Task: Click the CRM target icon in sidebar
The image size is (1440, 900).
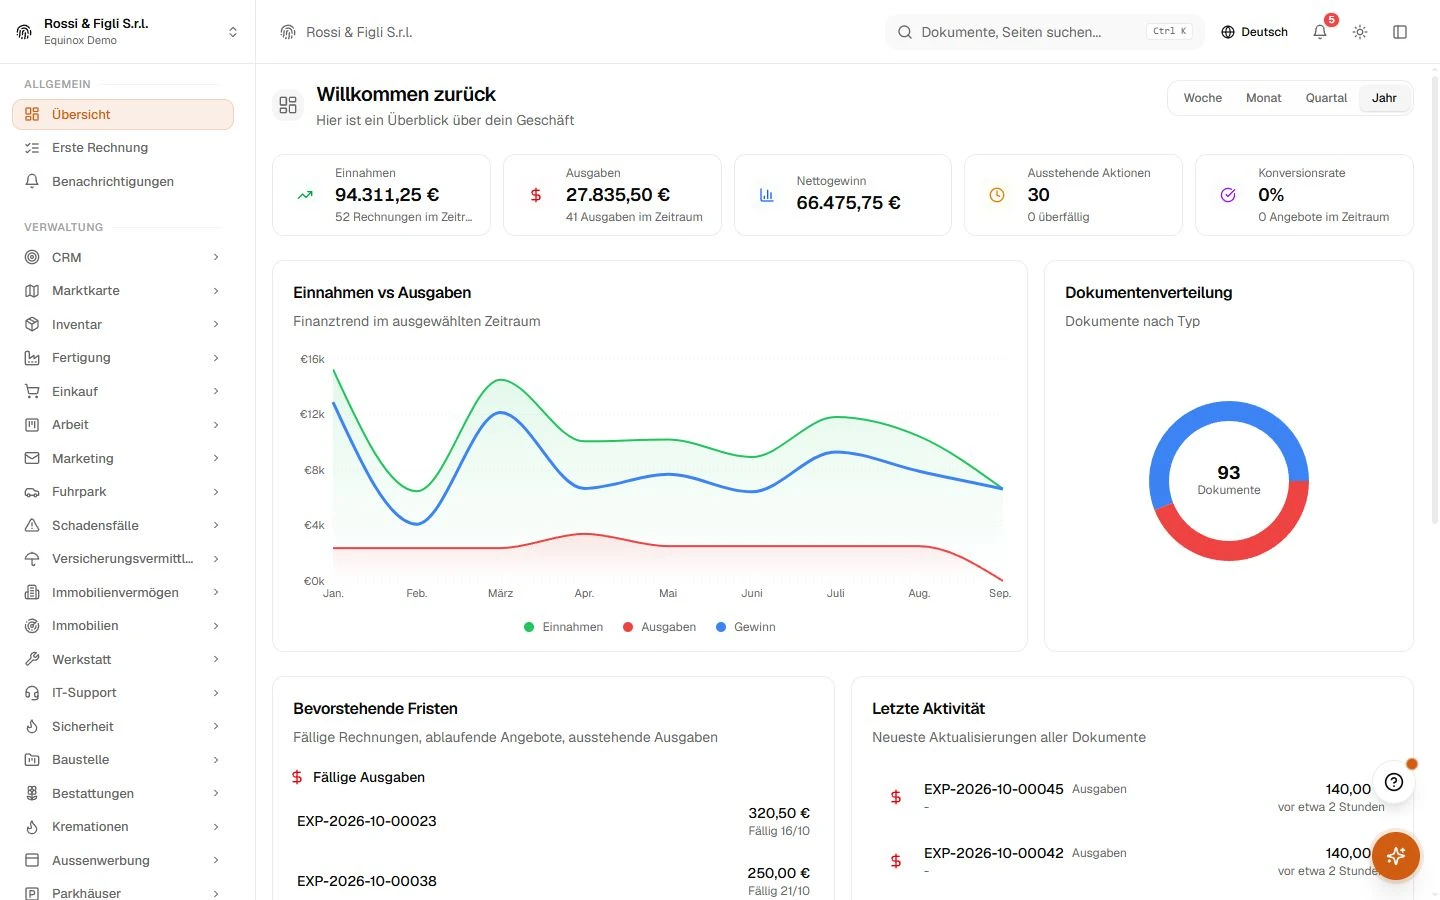Action: tap(32, 257)
